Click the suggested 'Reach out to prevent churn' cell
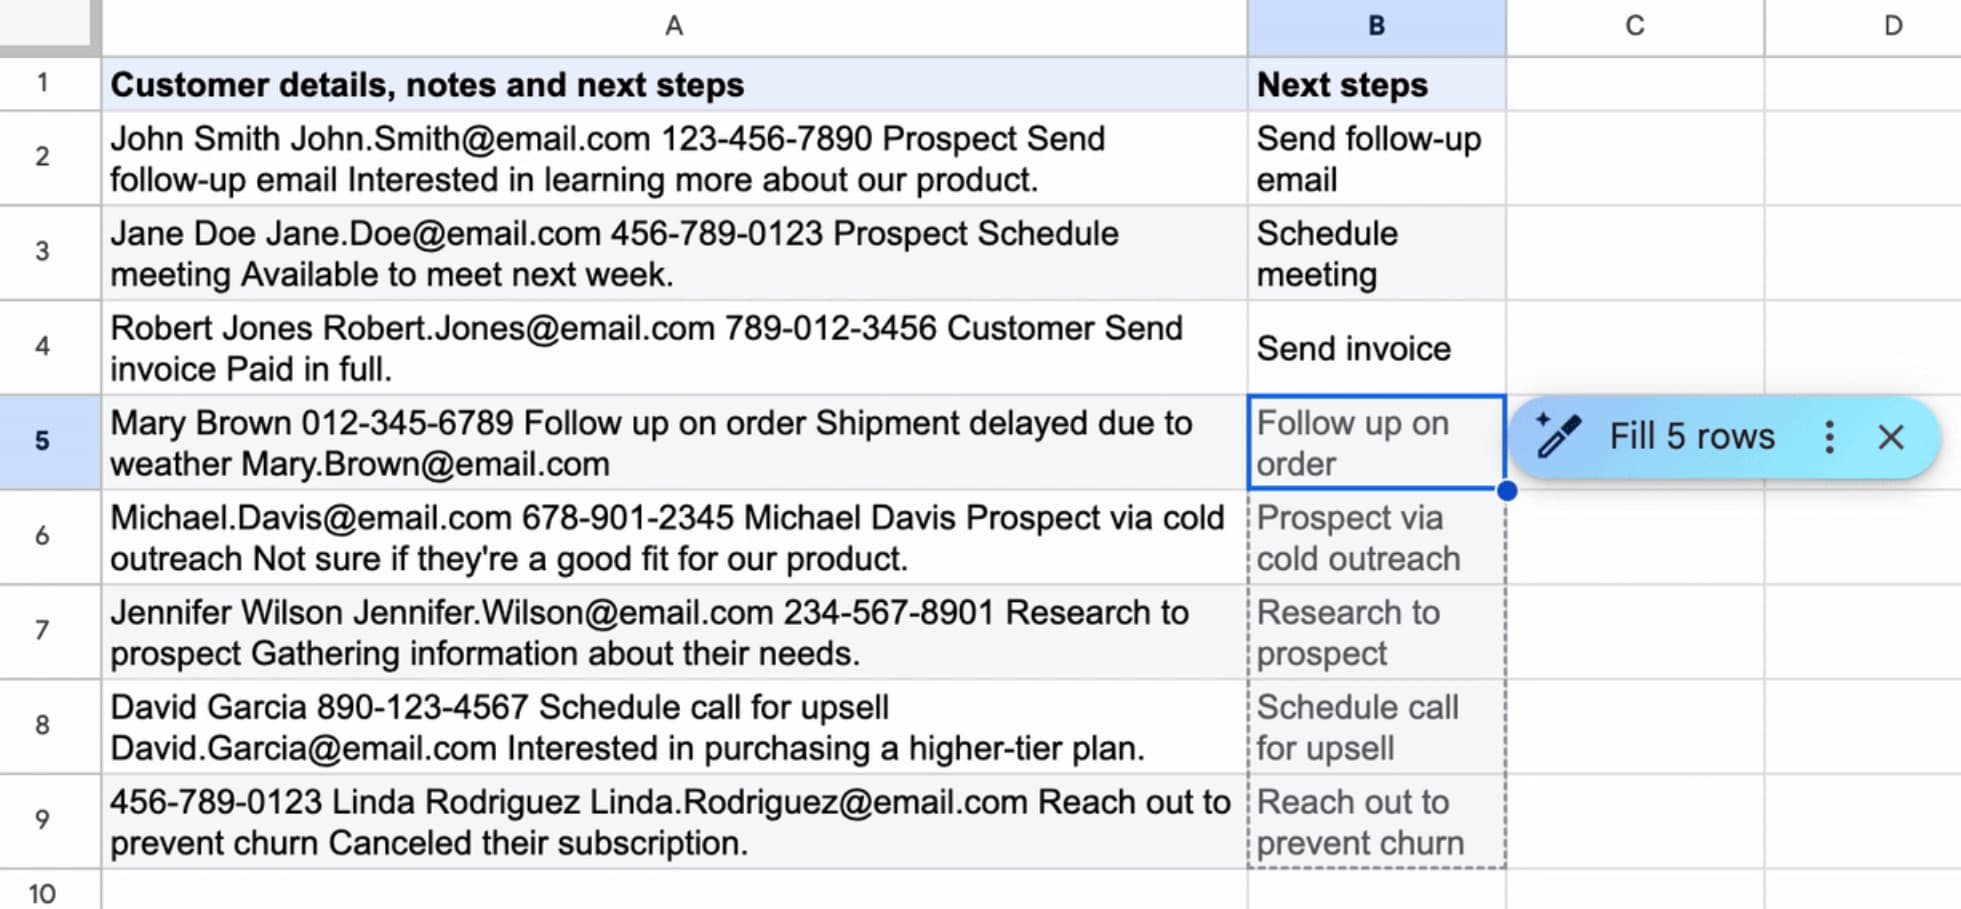The height and width of the screenshot is (909, 1961). click(x=1376, y=822)
